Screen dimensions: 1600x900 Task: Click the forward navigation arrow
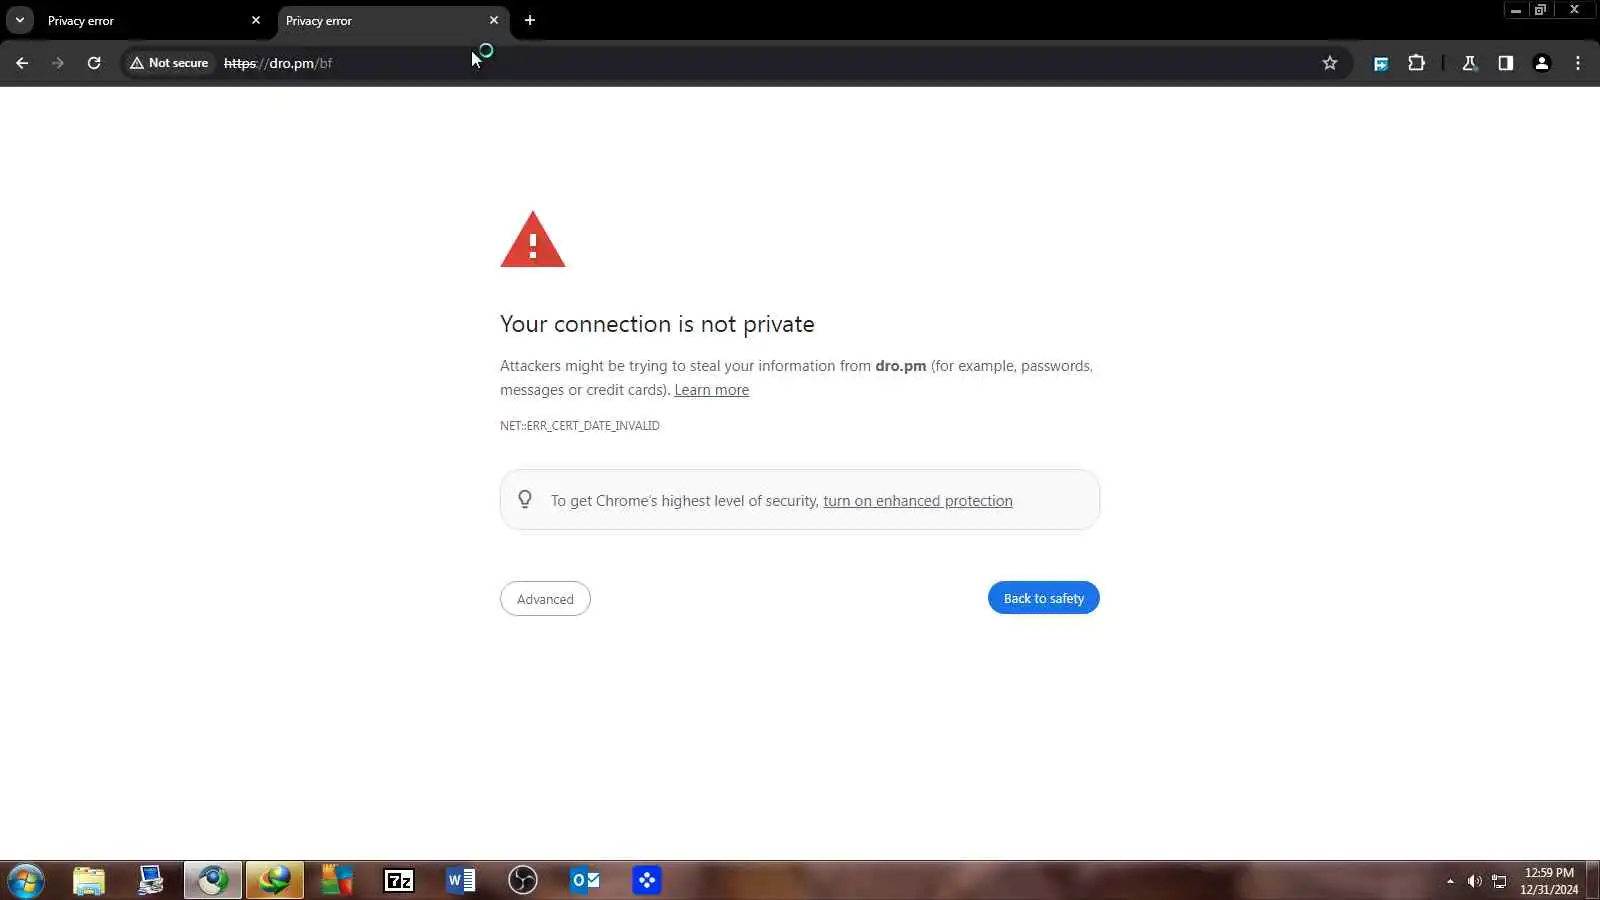tap(58, 63)
